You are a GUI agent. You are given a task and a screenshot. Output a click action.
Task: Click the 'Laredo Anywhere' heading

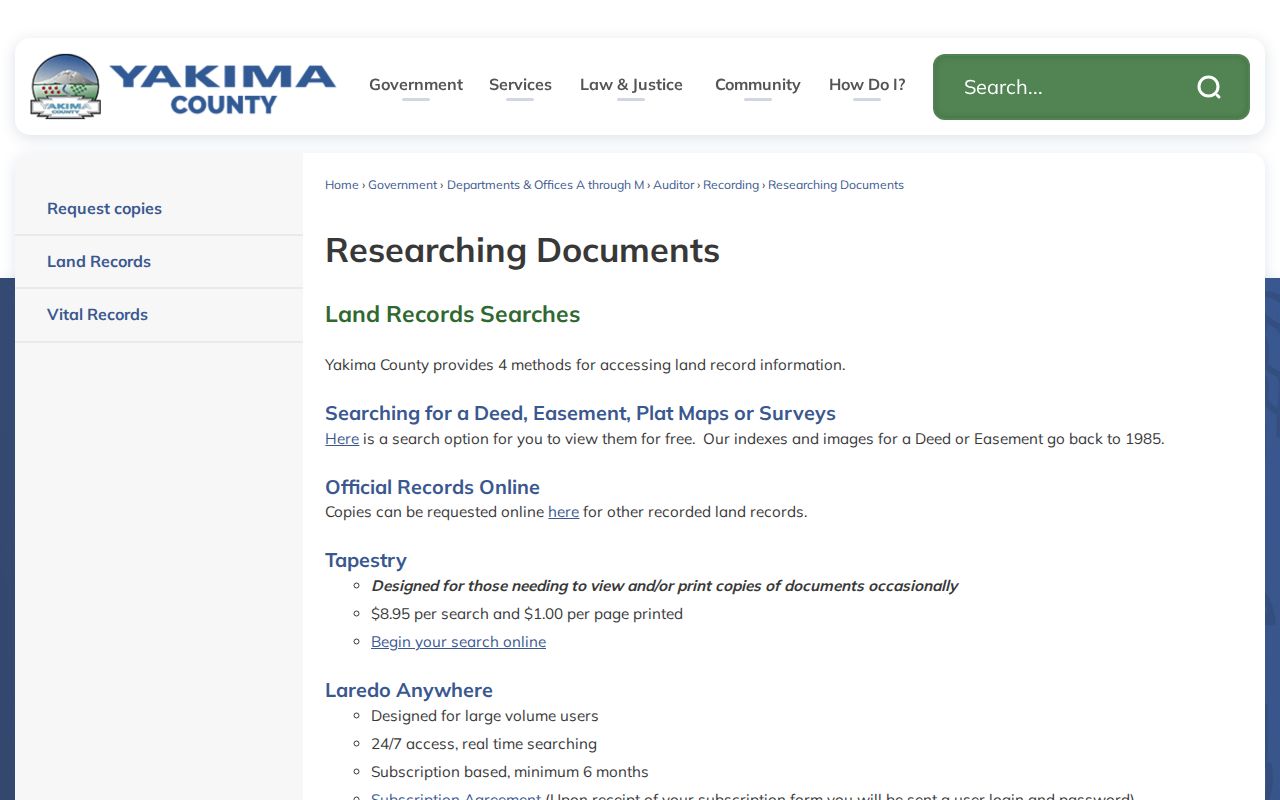pos(409,690)
